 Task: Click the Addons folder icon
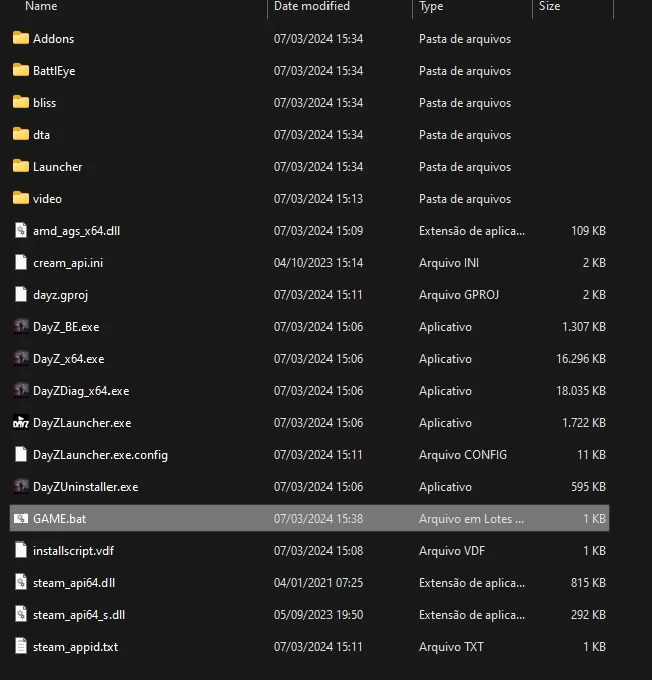21,38
